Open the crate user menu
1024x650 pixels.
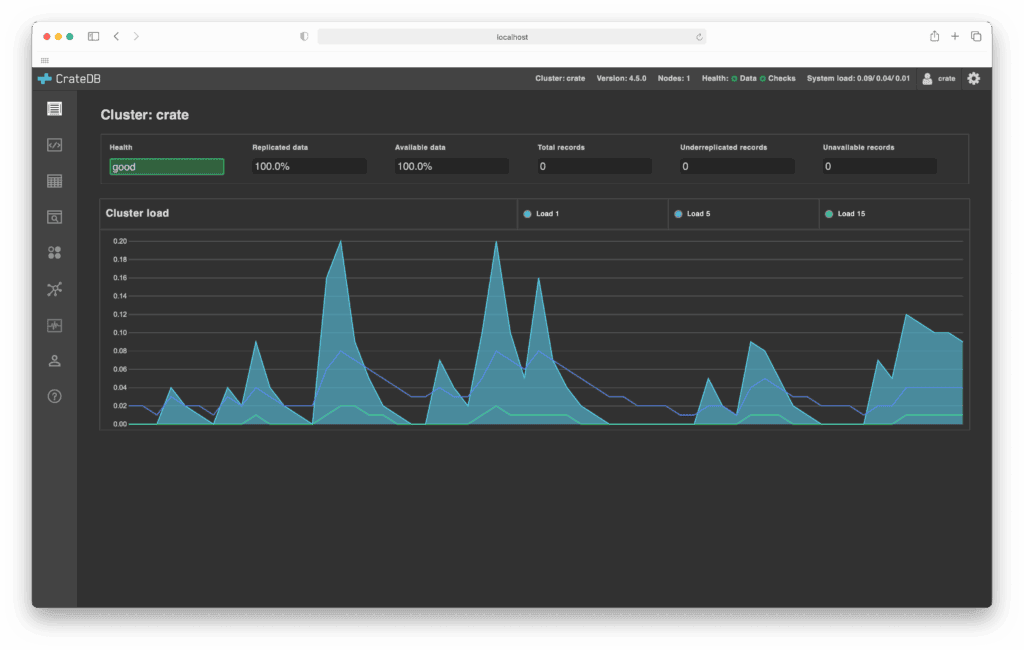938,78
